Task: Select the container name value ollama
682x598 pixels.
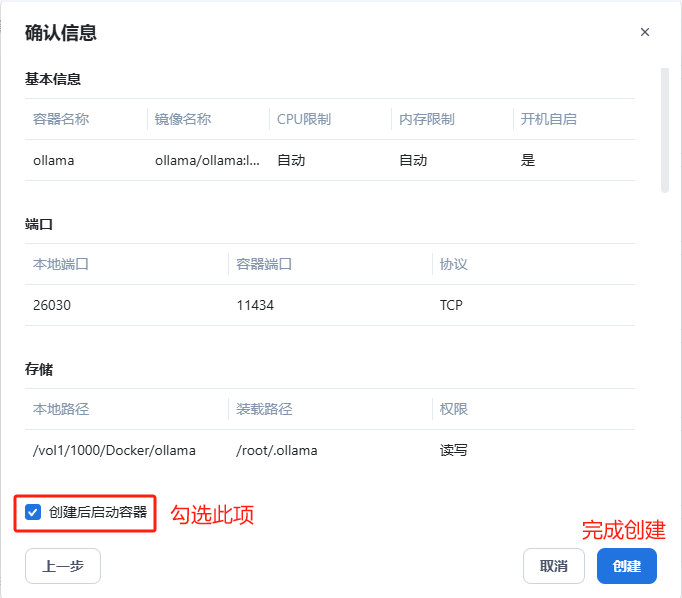Action: pyautogui.click(x=53, y=160)
